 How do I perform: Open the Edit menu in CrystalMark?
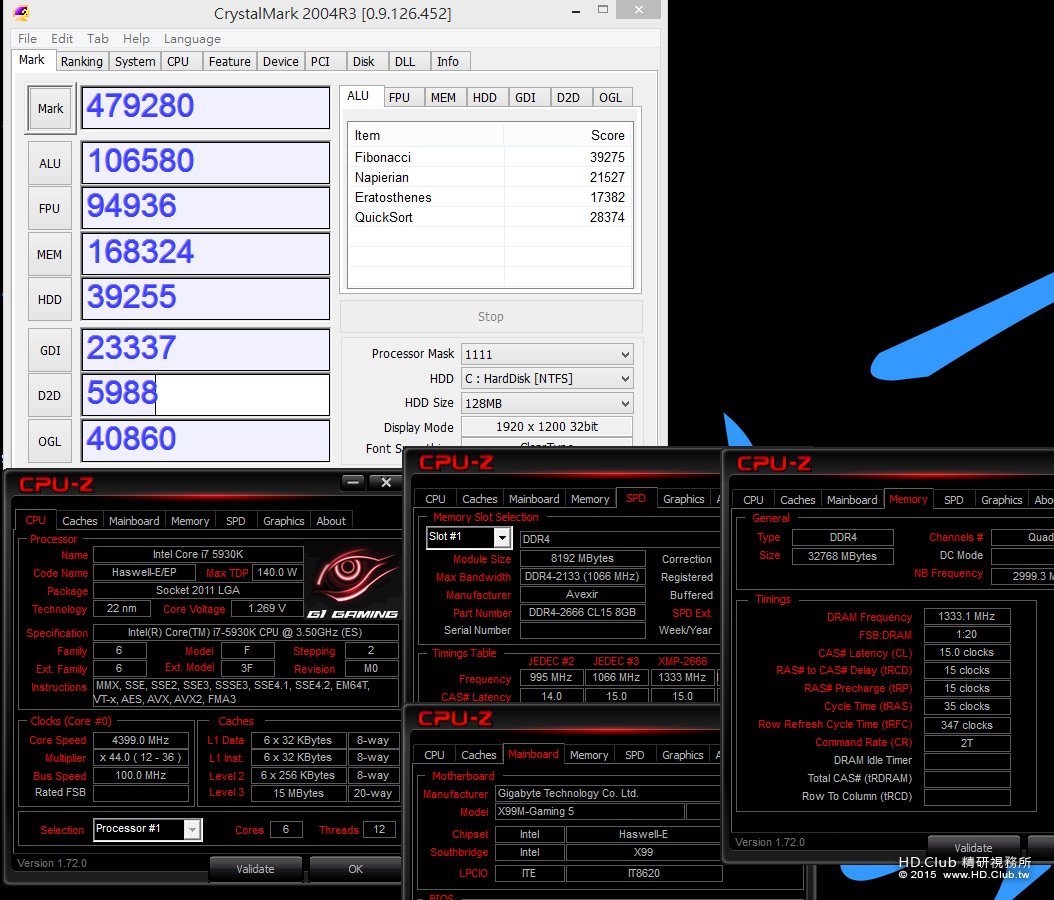[x=62, y=38]
